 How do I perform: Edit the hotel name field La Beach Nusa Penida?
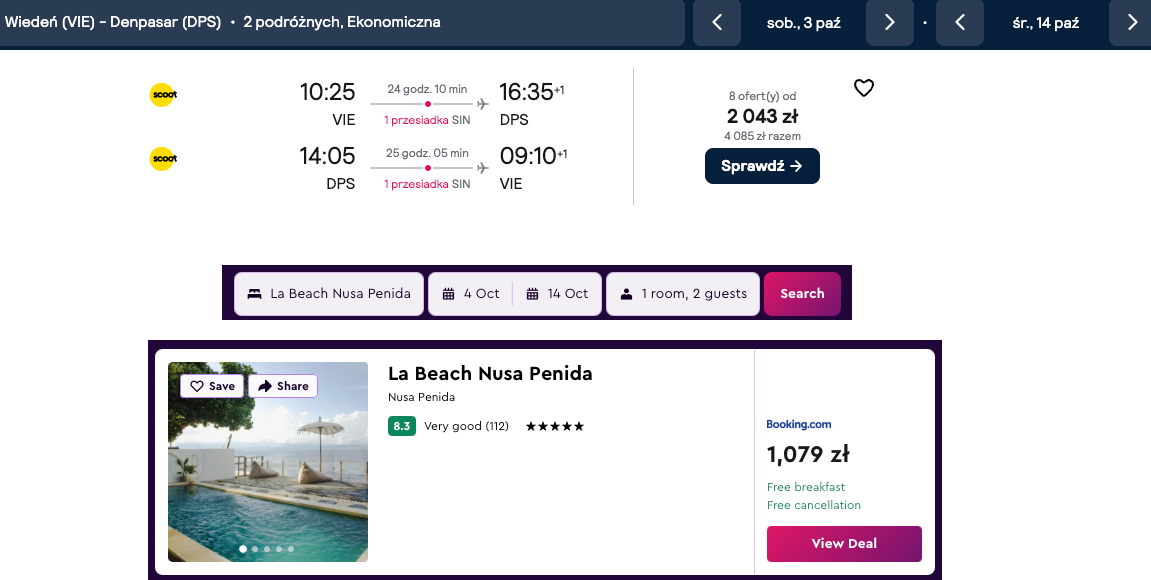tap(329, 294)
